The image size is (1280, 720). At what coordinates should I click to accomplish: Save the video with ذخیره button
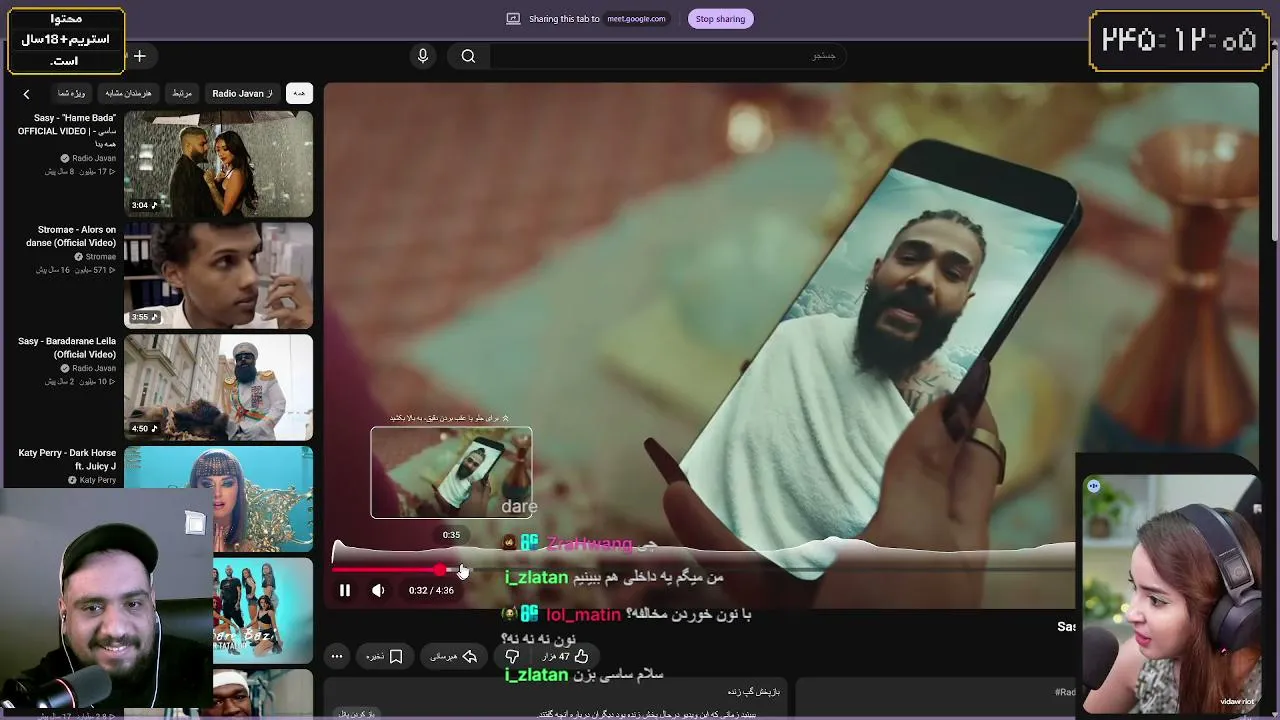(384, 656)
